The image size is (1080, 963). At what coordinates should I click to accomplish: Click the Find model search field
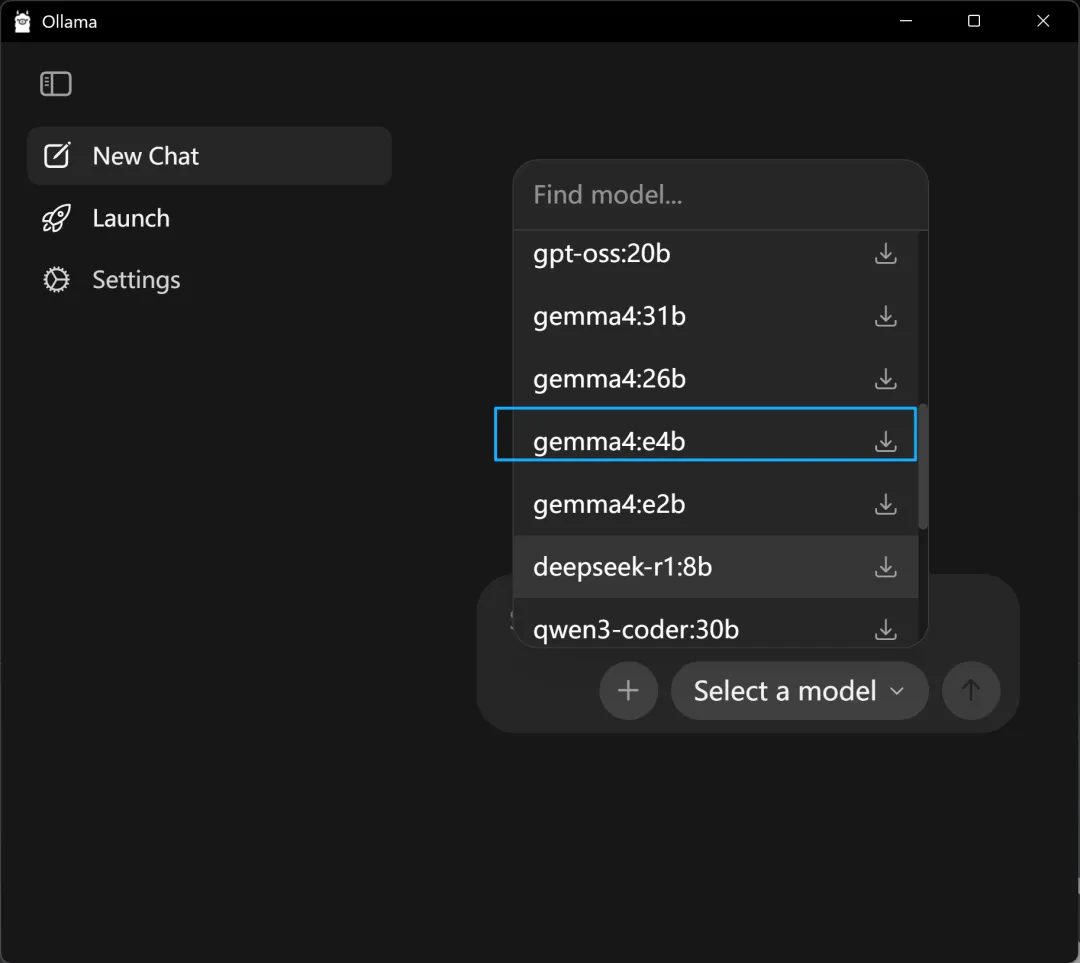[x=720, y=195]
